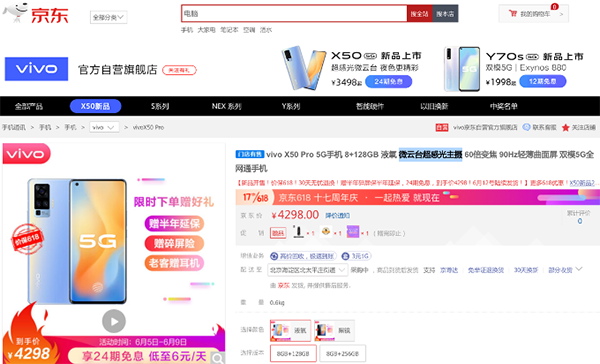Open the 中奖名单 store tab
600x364 pixels.
(x=504, y=106)
